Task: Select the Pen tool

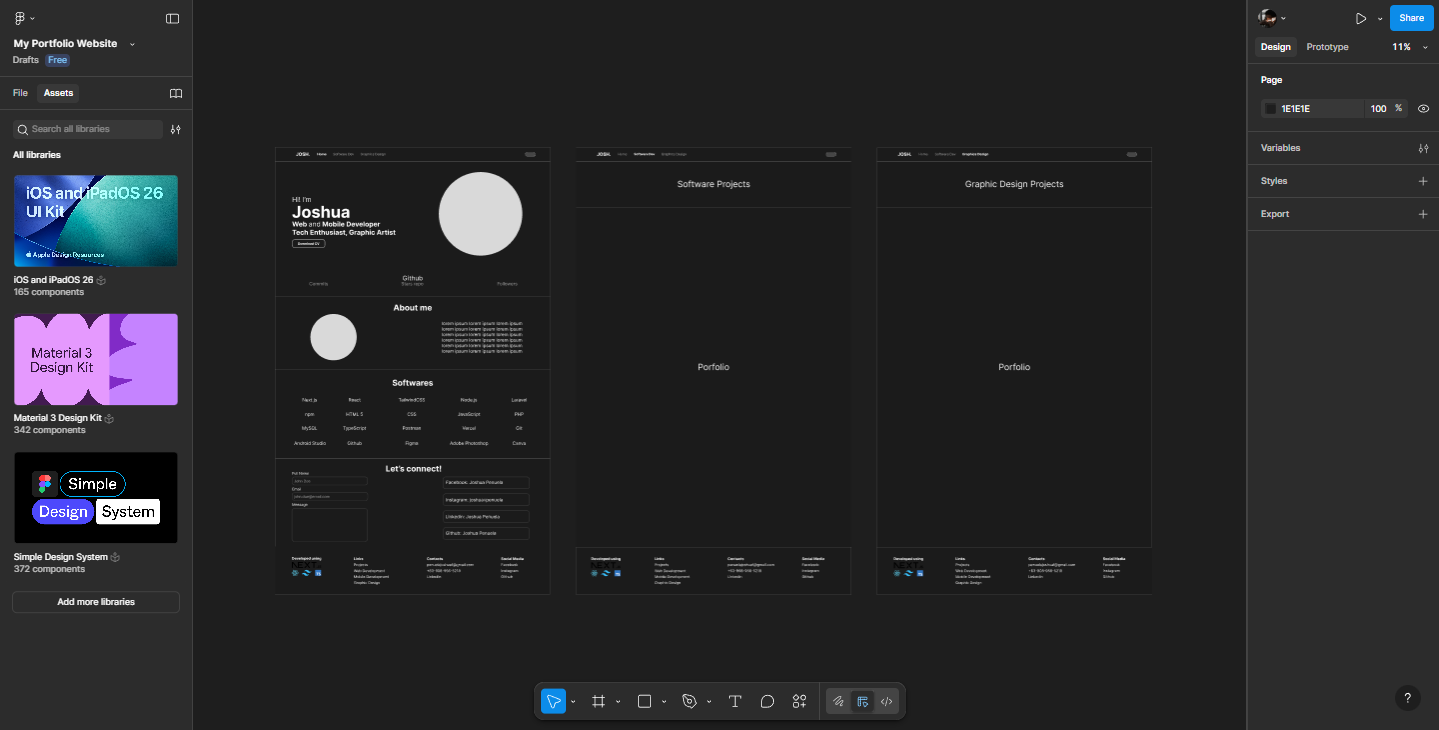Action: [689, 701]
